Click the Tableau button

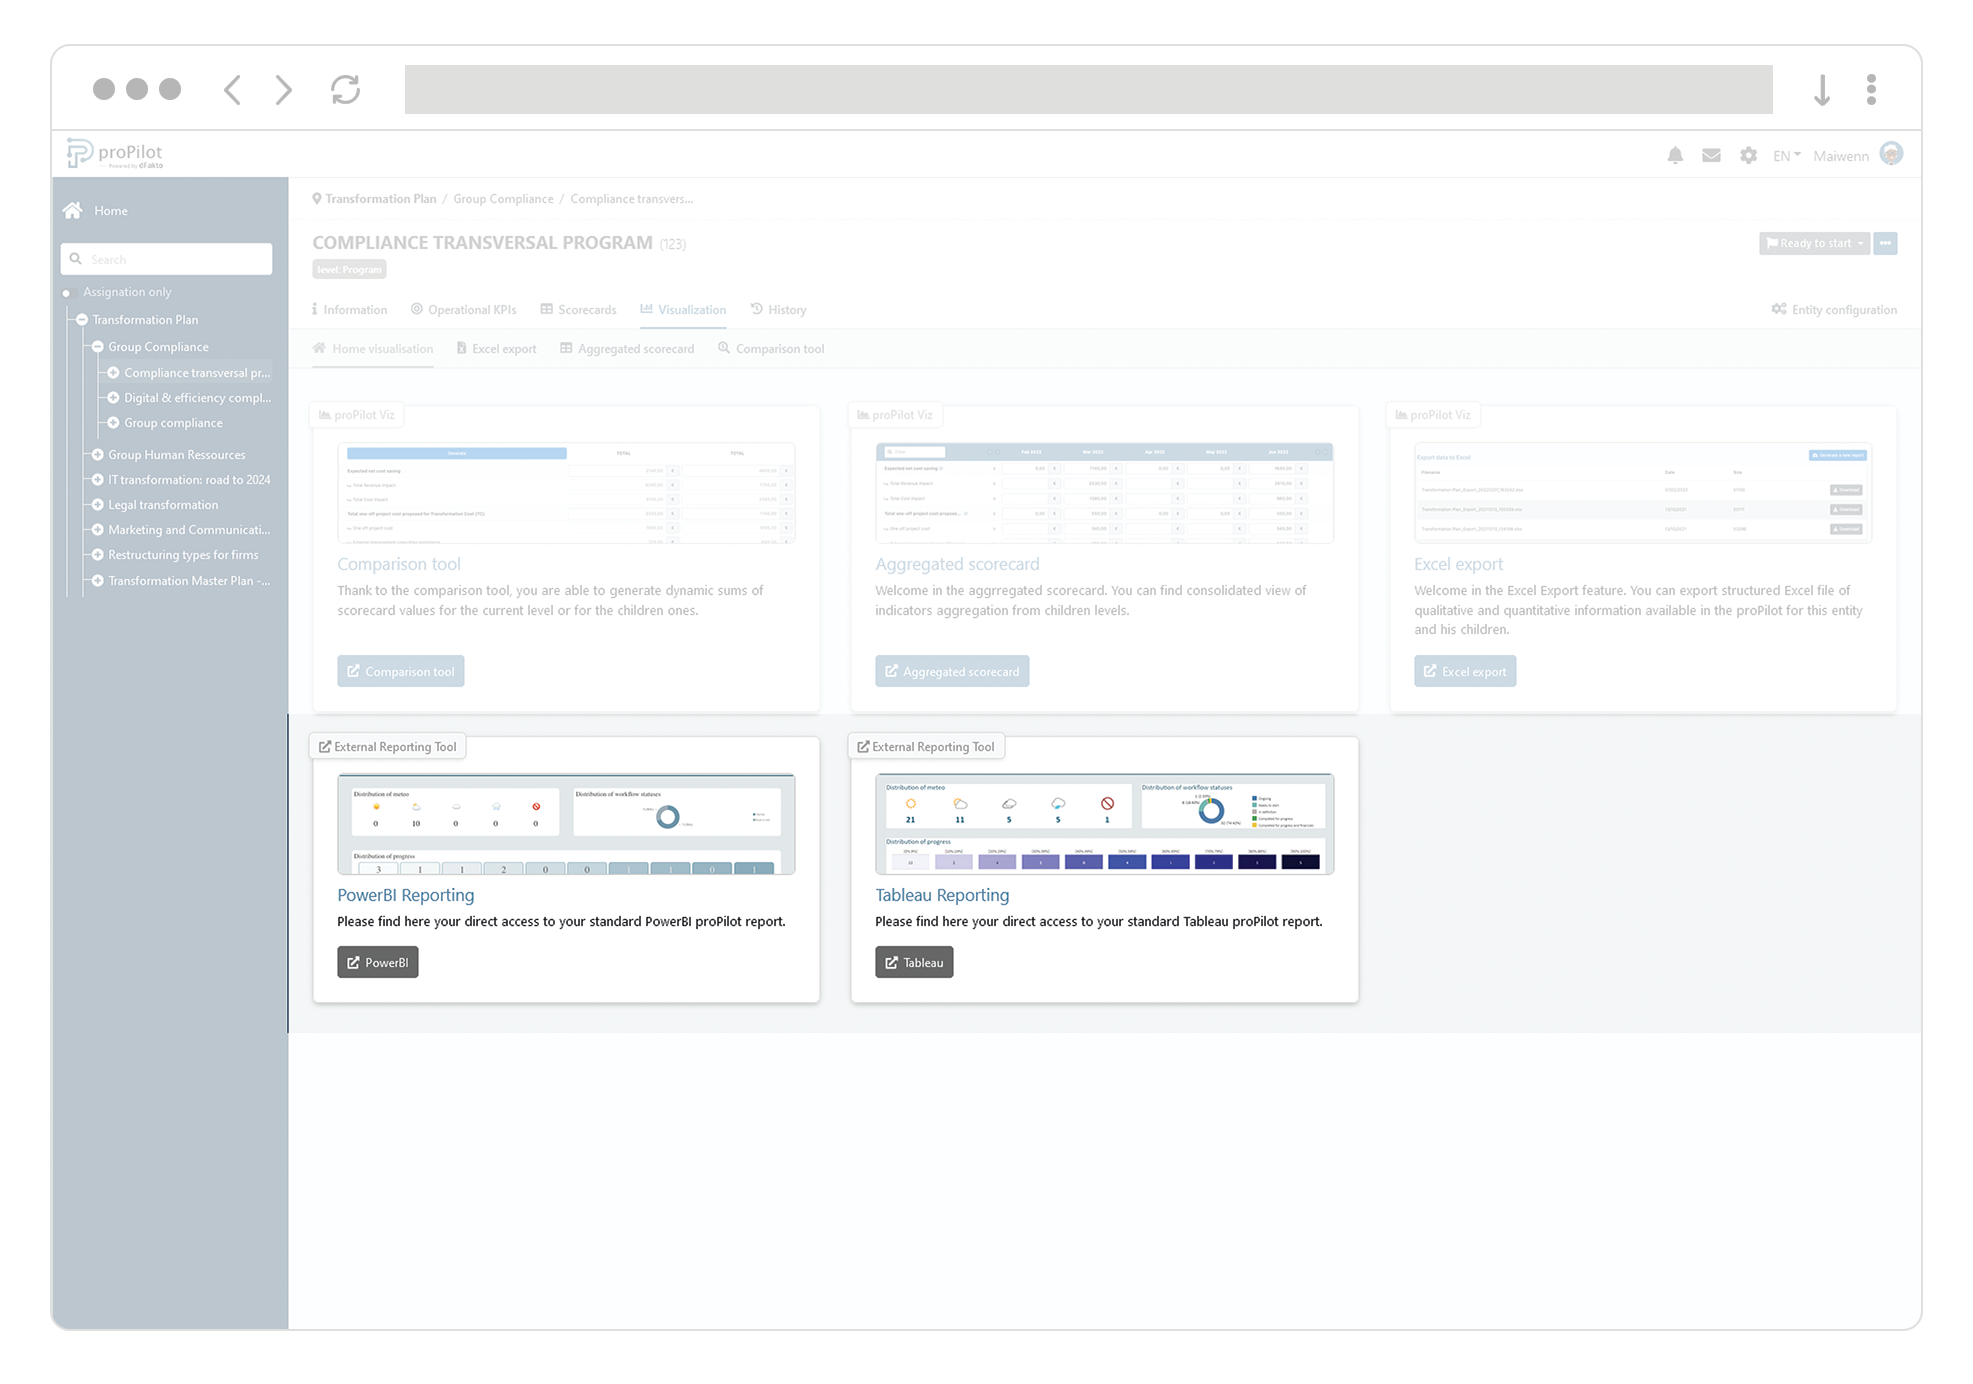click(913, 962)
